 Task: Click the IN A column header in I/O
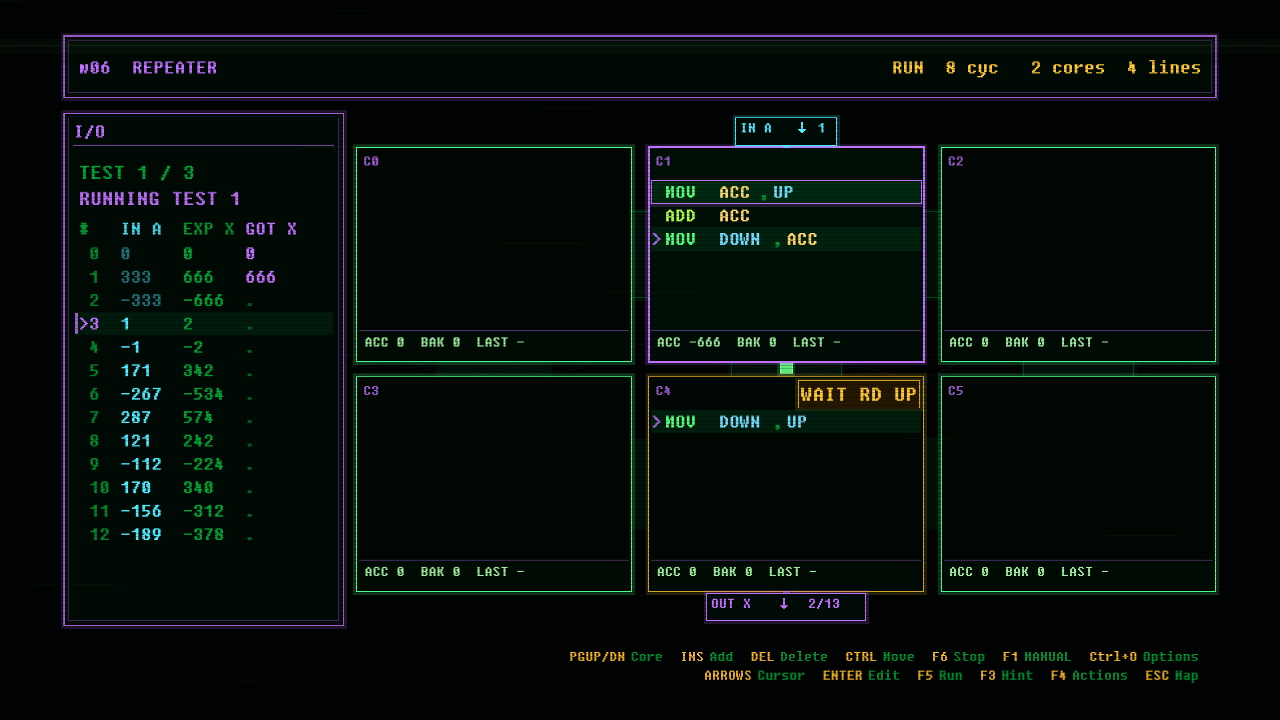tap(141, 229)
